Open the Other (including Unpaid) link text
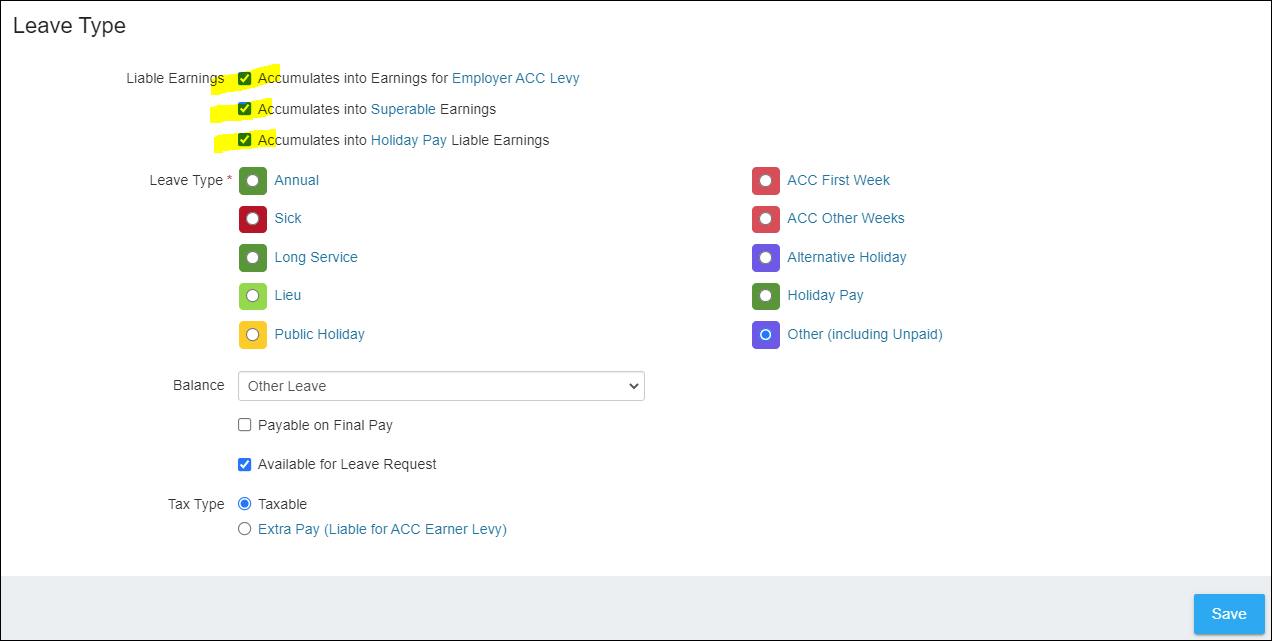The width and height of the screenshot is (1272, 641). (x=865, y=334)
